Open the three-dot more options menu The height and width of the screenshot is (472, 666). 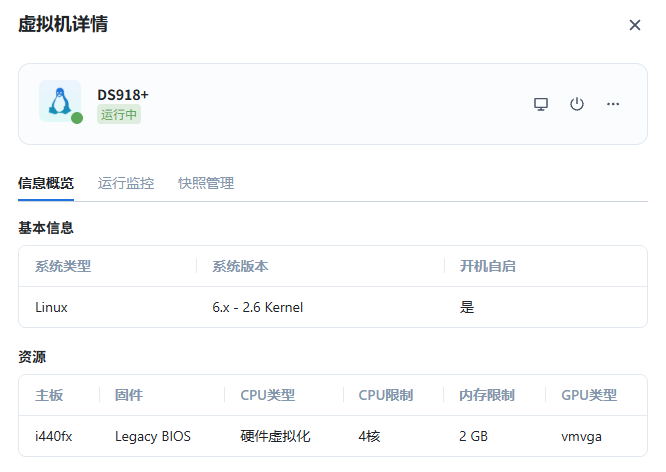[612, 104]
